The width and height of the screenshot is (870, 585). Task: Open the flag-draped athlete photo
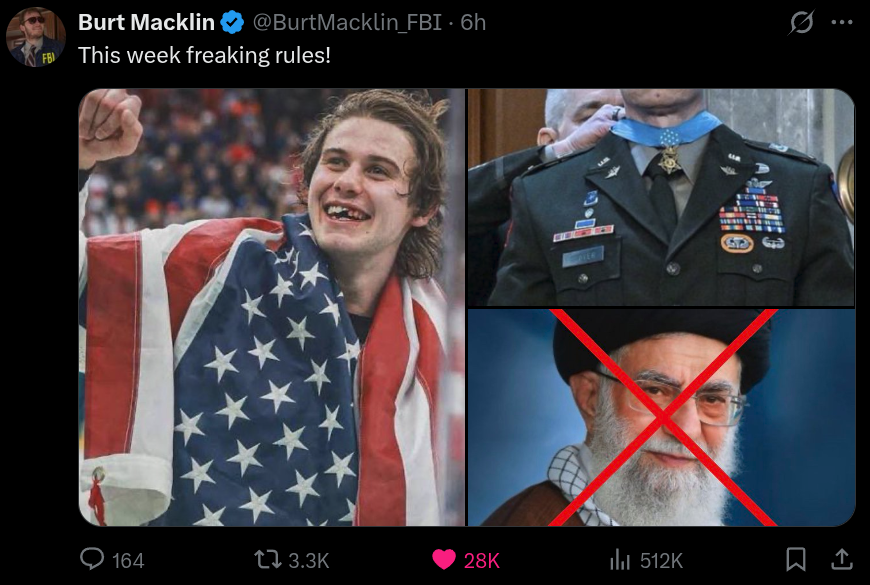point(271,307)
